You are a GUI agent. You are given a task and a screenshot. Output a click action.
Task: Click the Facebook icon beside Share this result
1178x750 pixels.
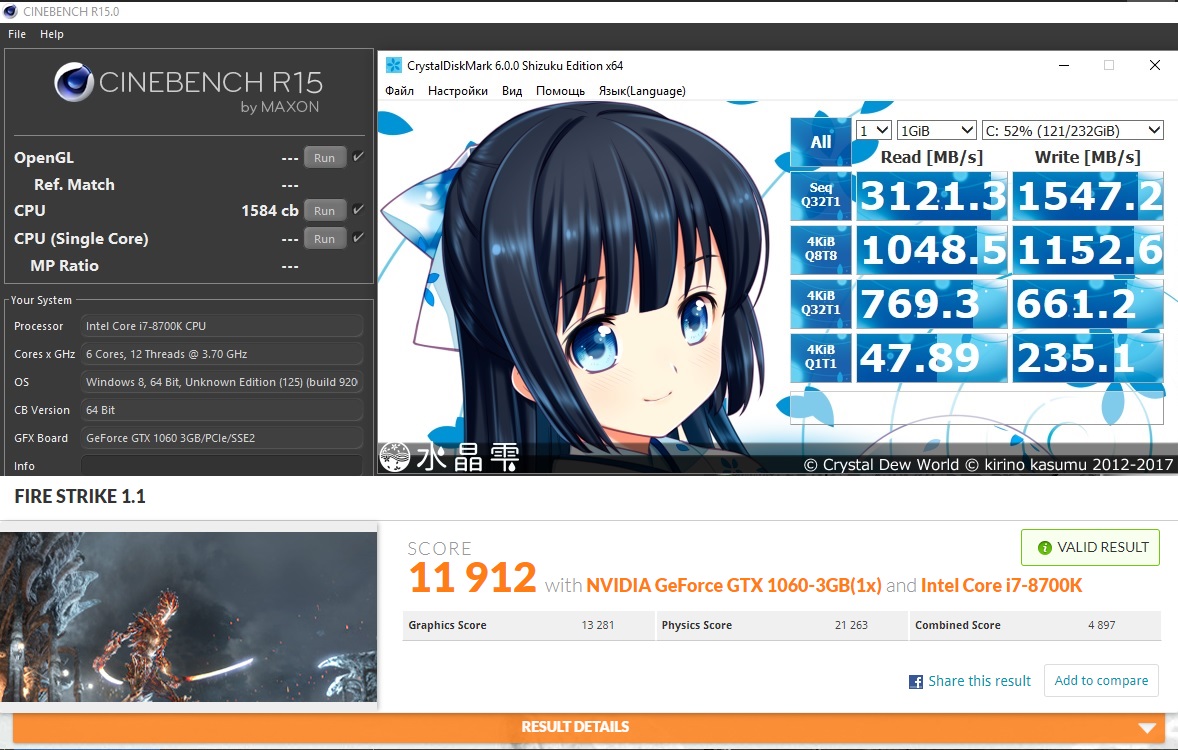(x=916, y=682)
